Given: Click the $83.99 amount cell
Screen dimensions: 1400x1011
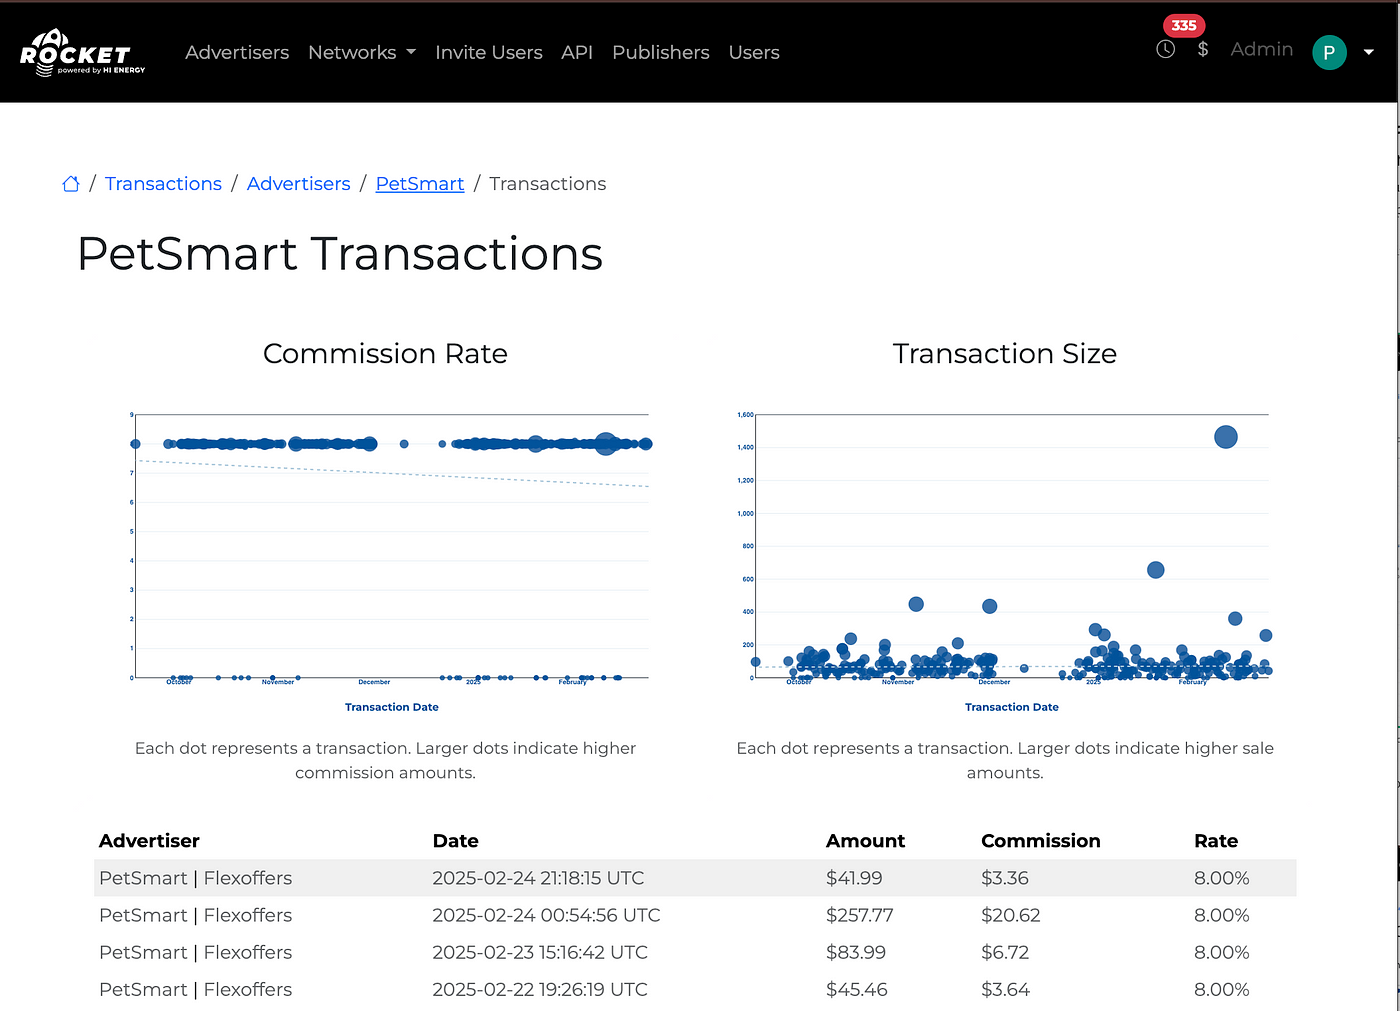Looking at the screenshot, I should pos(856,952).
